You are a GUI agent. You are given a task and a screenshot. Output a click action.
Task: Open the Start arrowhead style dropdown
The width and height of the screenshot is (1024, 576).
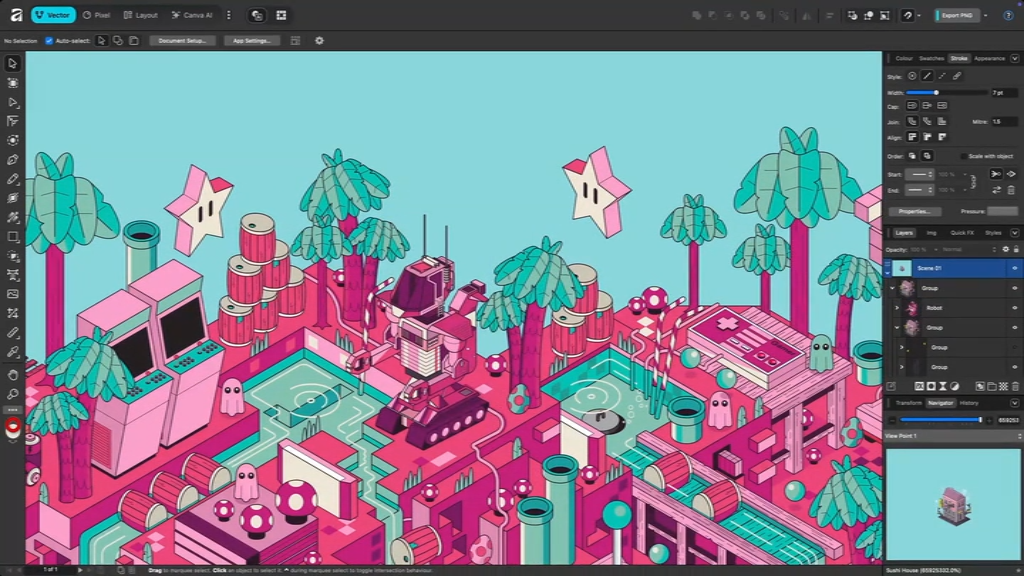[922, 174]
